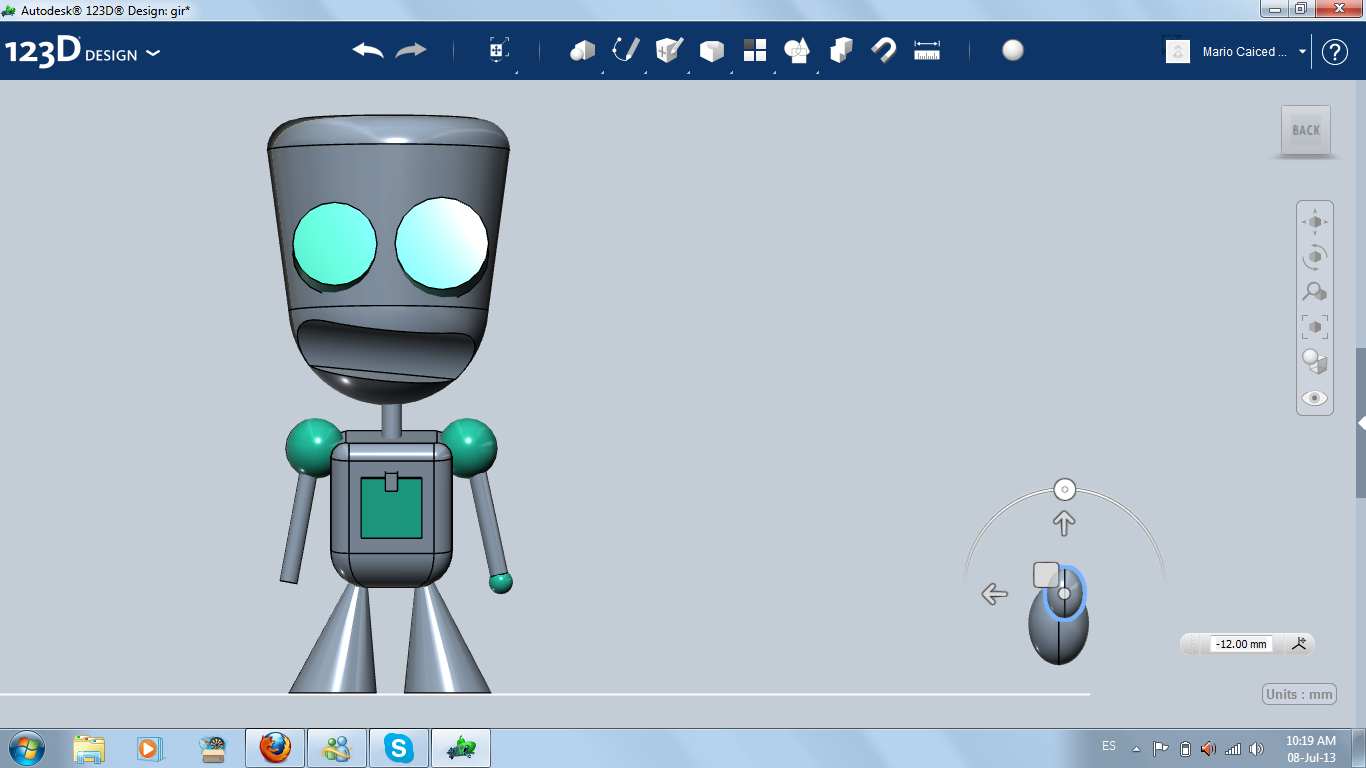Viewport: 1366px width, 768px height.
Task: Undo the last action
Action: pos(368,50)
